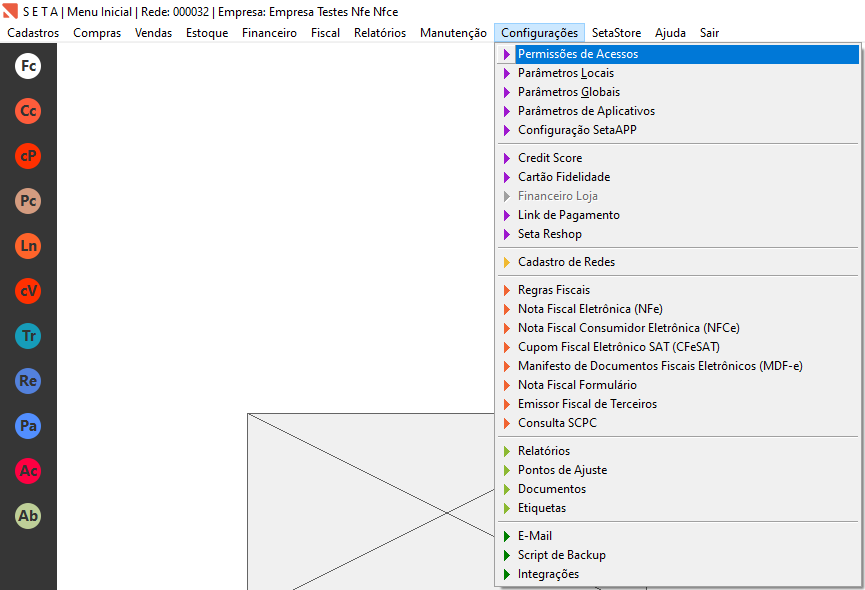This screenshot has width=865, height=590.
Task: Open the Compras menu
Action: [97, 33]
